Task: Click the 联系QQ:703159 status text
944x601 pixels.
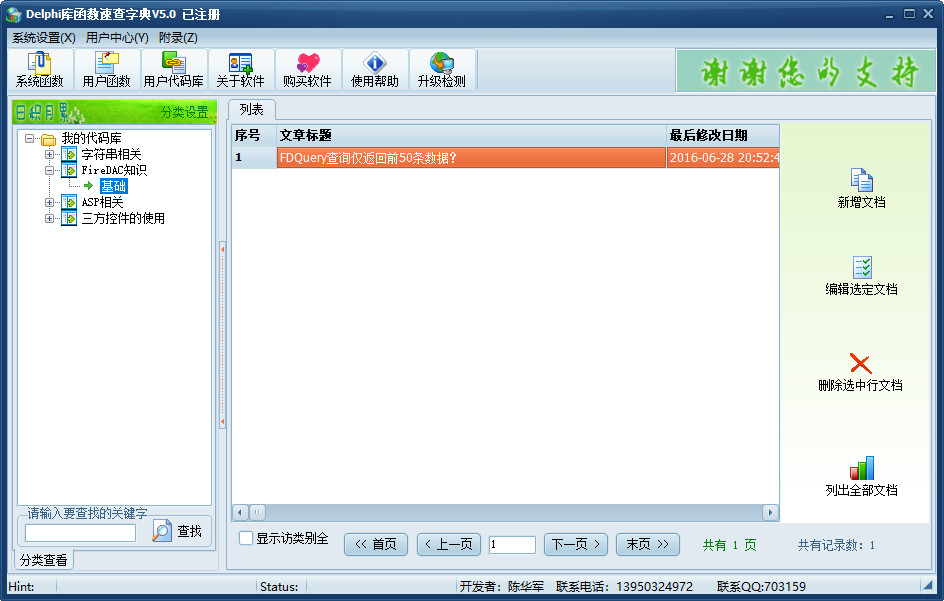Action: [x=761, y=587]
